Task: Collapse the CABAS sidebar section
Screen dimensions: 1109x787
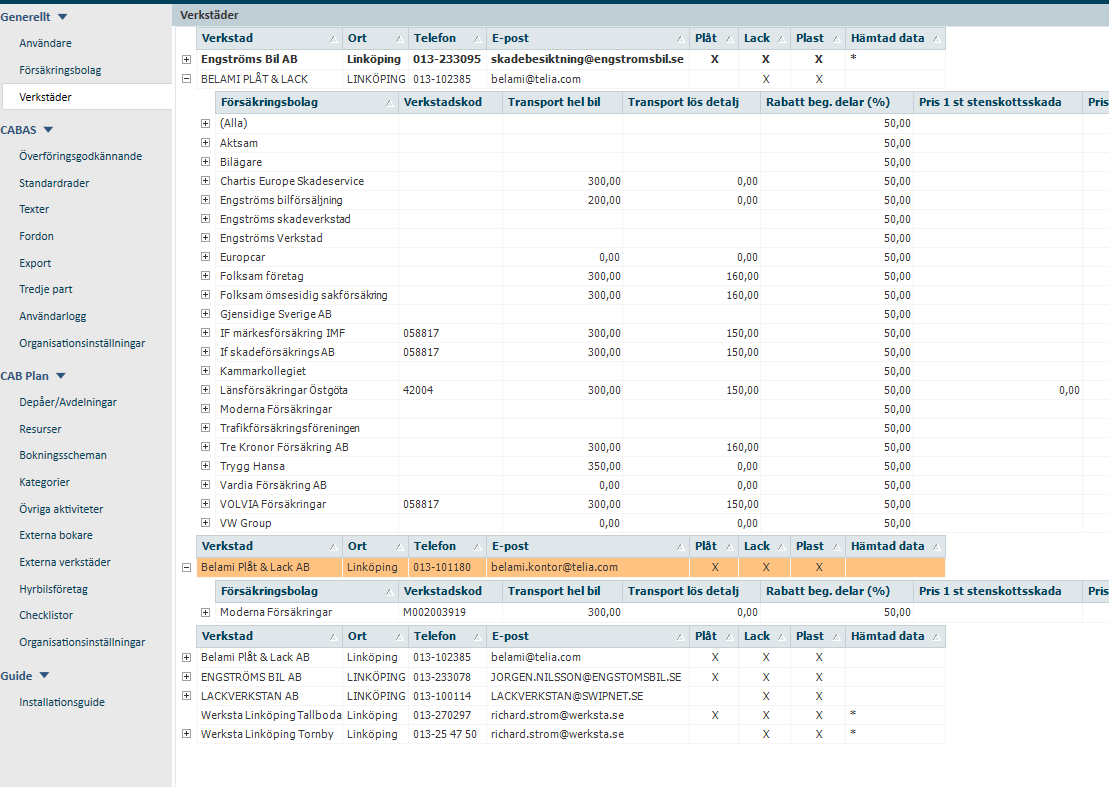Action: point(48,130)
